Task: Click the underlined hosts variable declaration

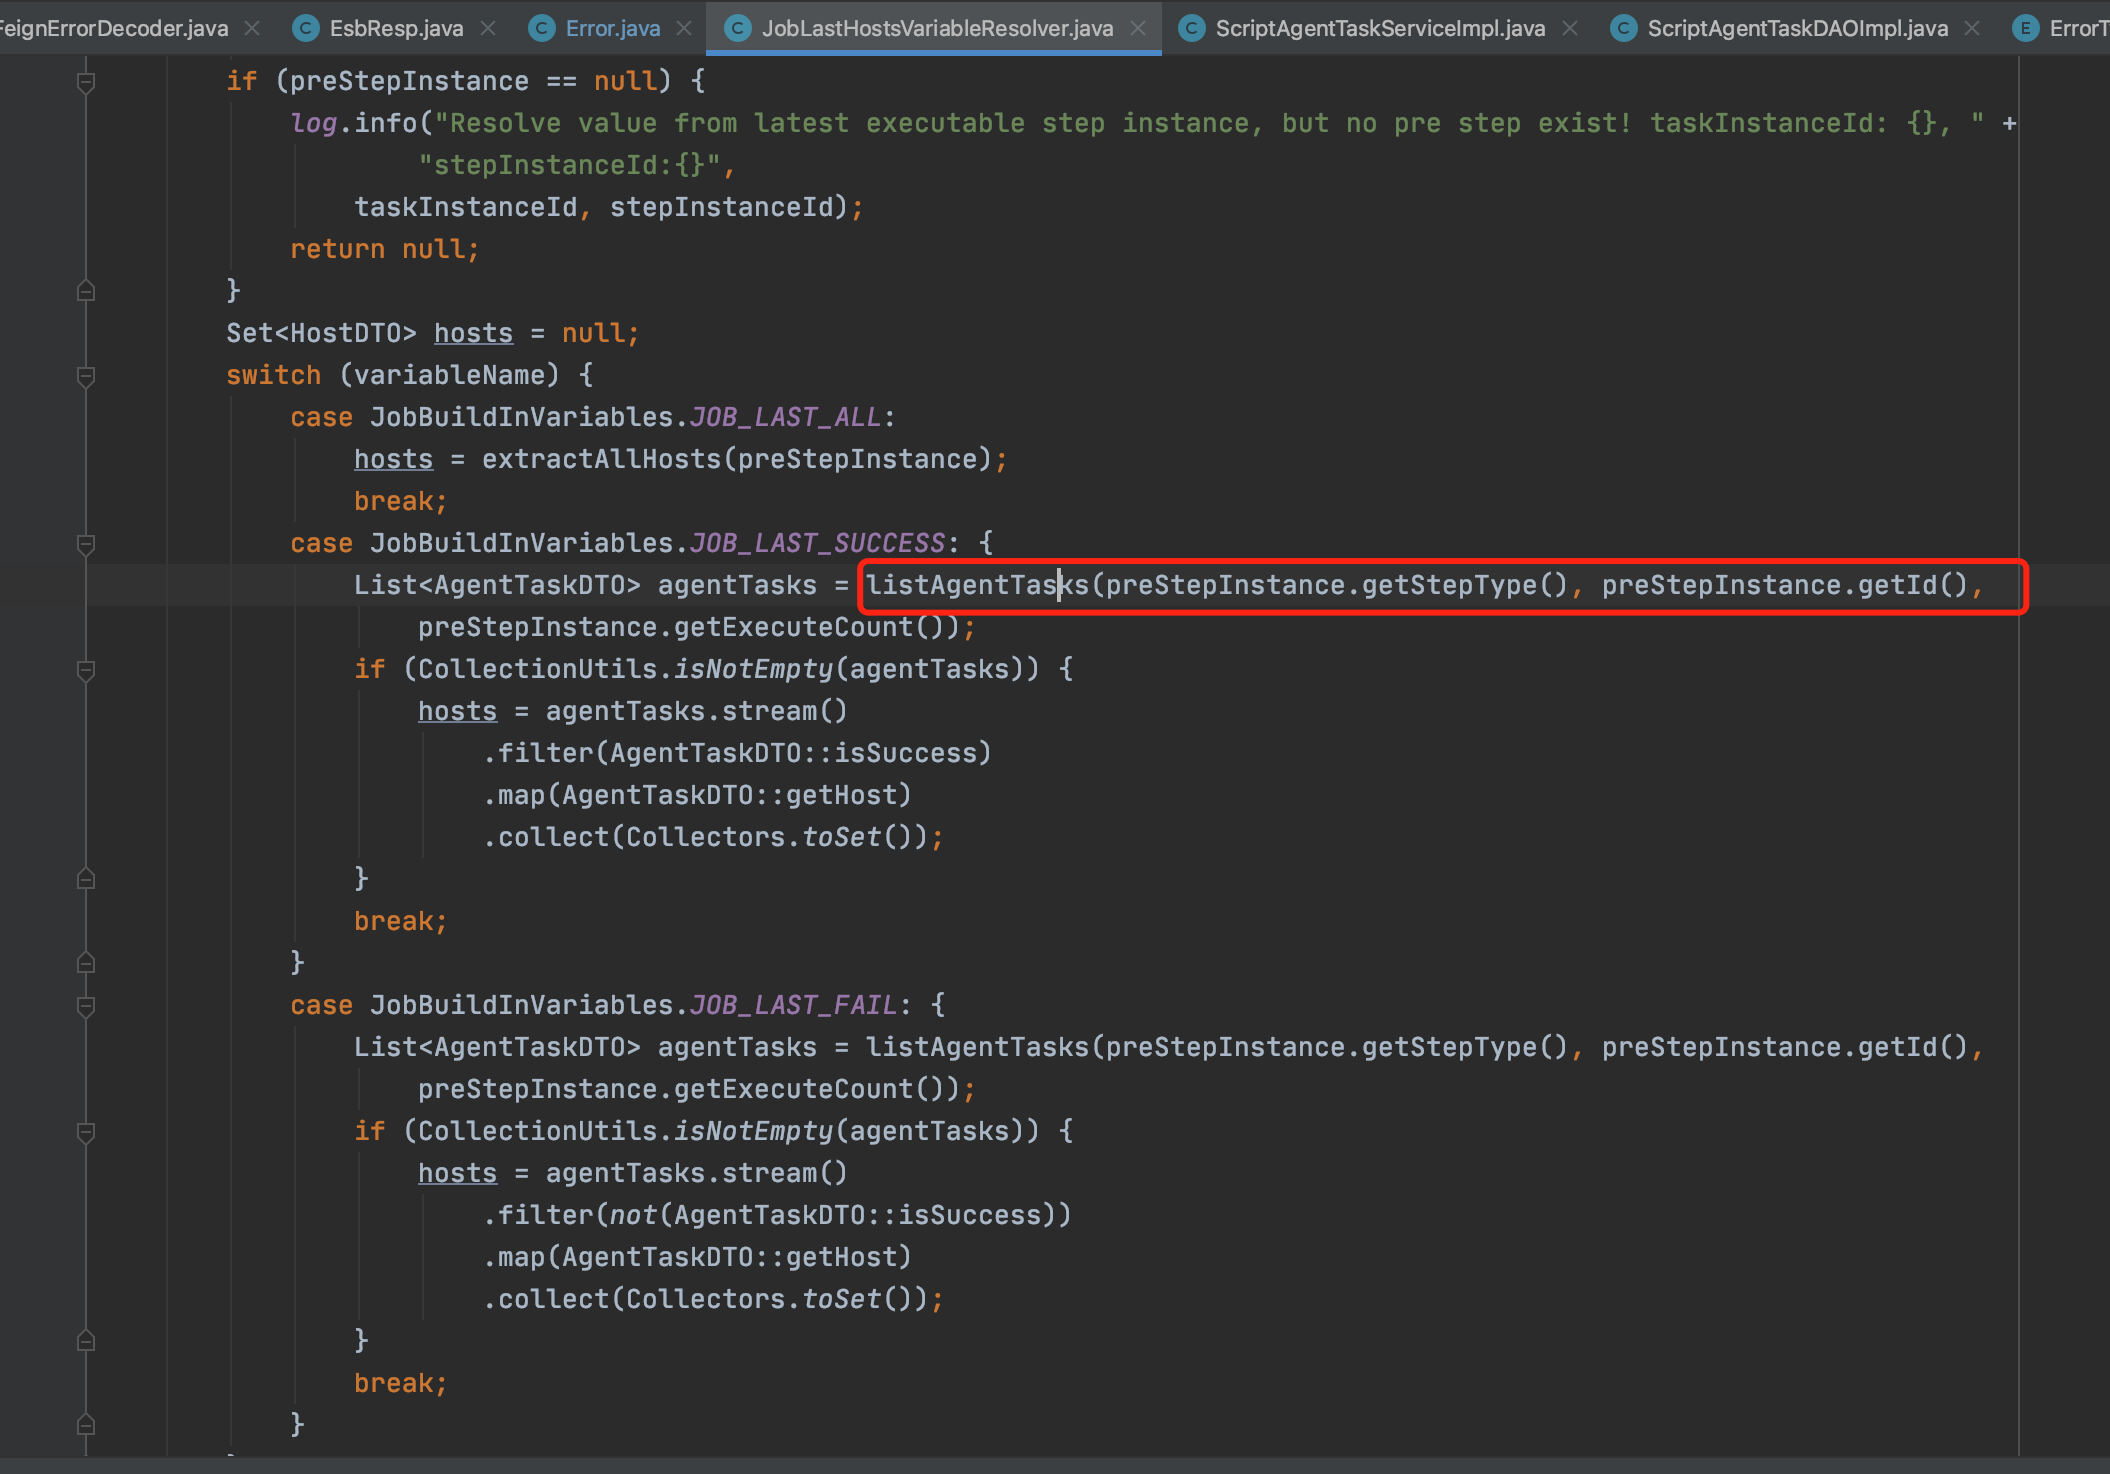Action: (472, 333)
